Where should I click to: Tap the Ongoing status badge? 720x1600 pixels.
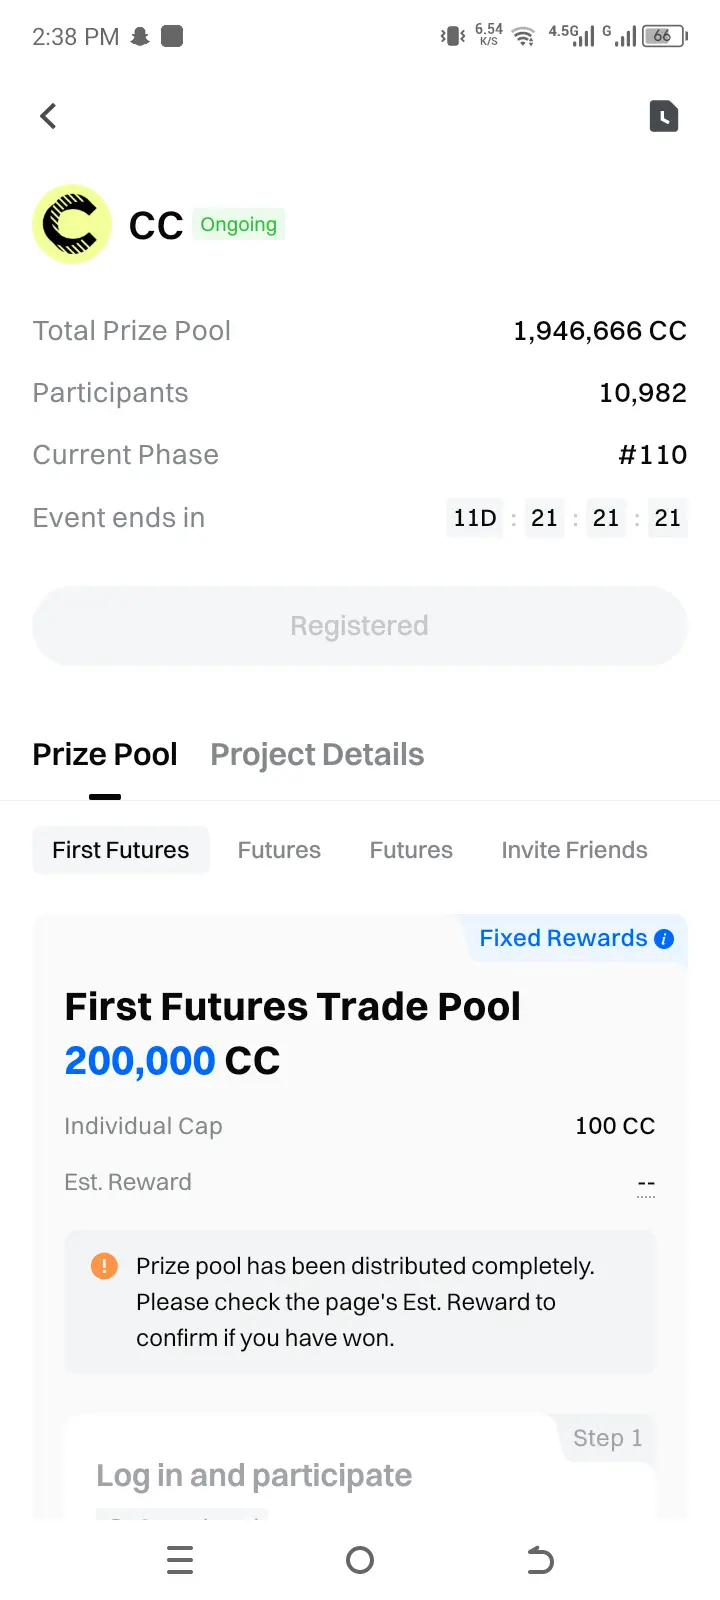238,224
